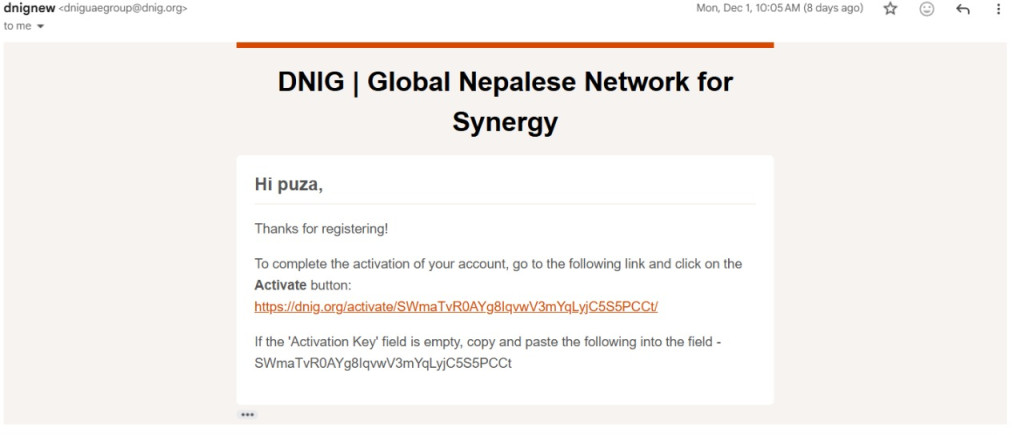Click the sender address dniguaegroup@dnig.org

pyautogui.click(x=123, y=9)
